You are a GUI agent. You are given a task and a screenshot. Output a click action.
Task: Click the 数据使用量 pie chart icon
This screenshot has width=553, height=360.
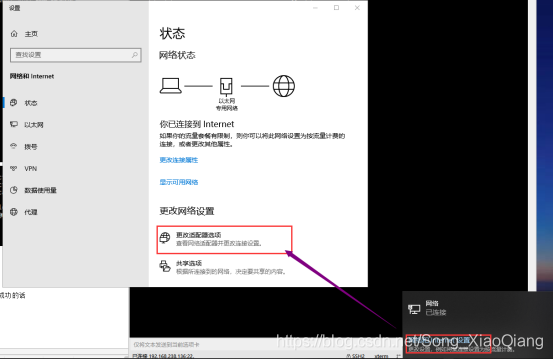[14, 190]
